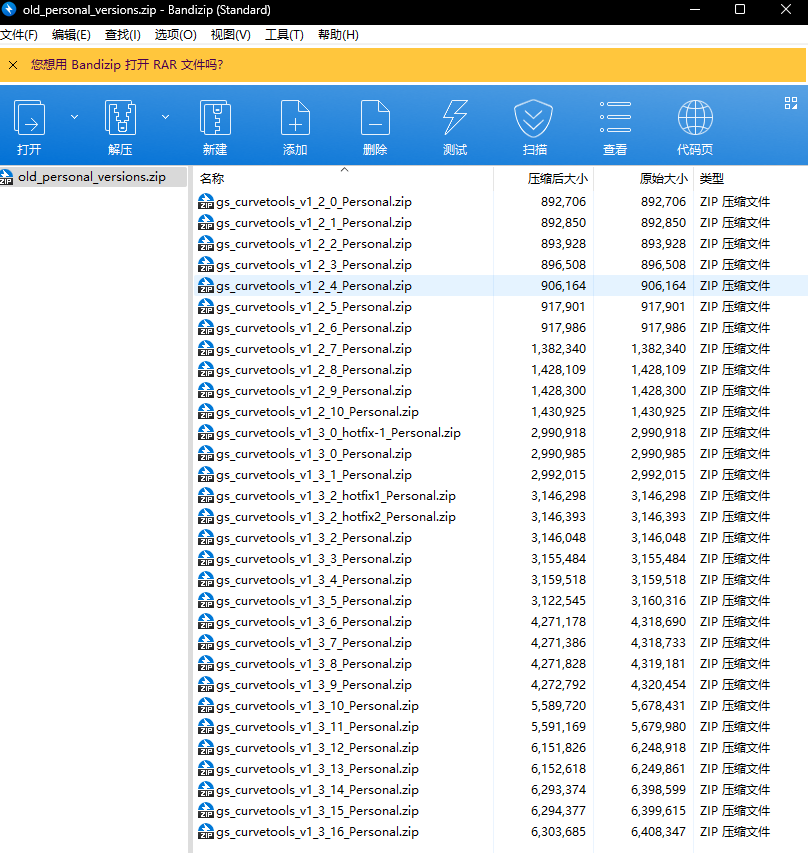This screenshot has width=808, height=853.
Task: Toggle the sort arrow above the file list
Action: [345, 169]
